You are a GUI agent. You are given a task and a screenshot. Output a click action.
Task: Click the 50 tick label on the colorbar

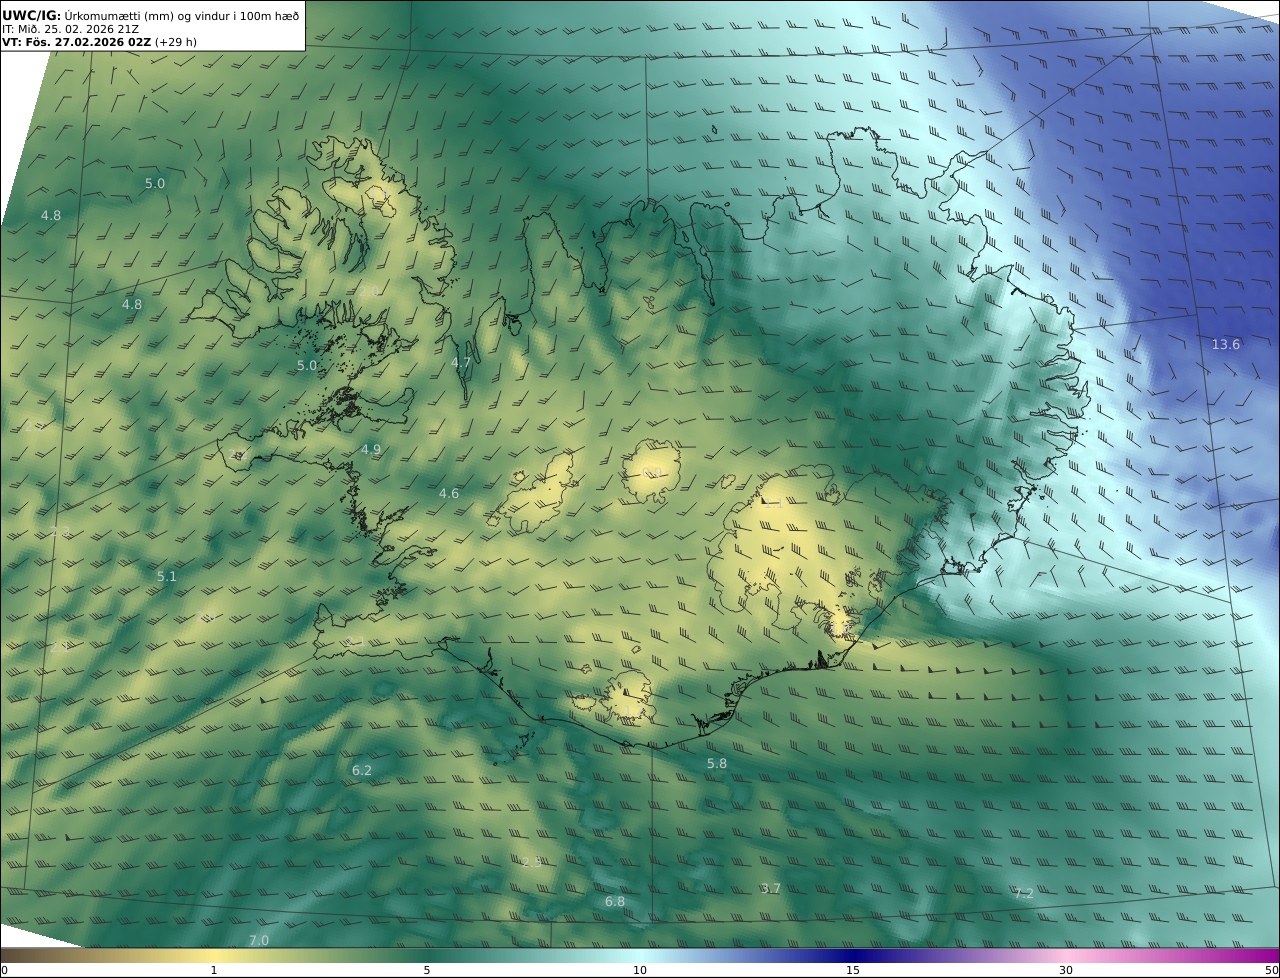[x=1271, y=970]
